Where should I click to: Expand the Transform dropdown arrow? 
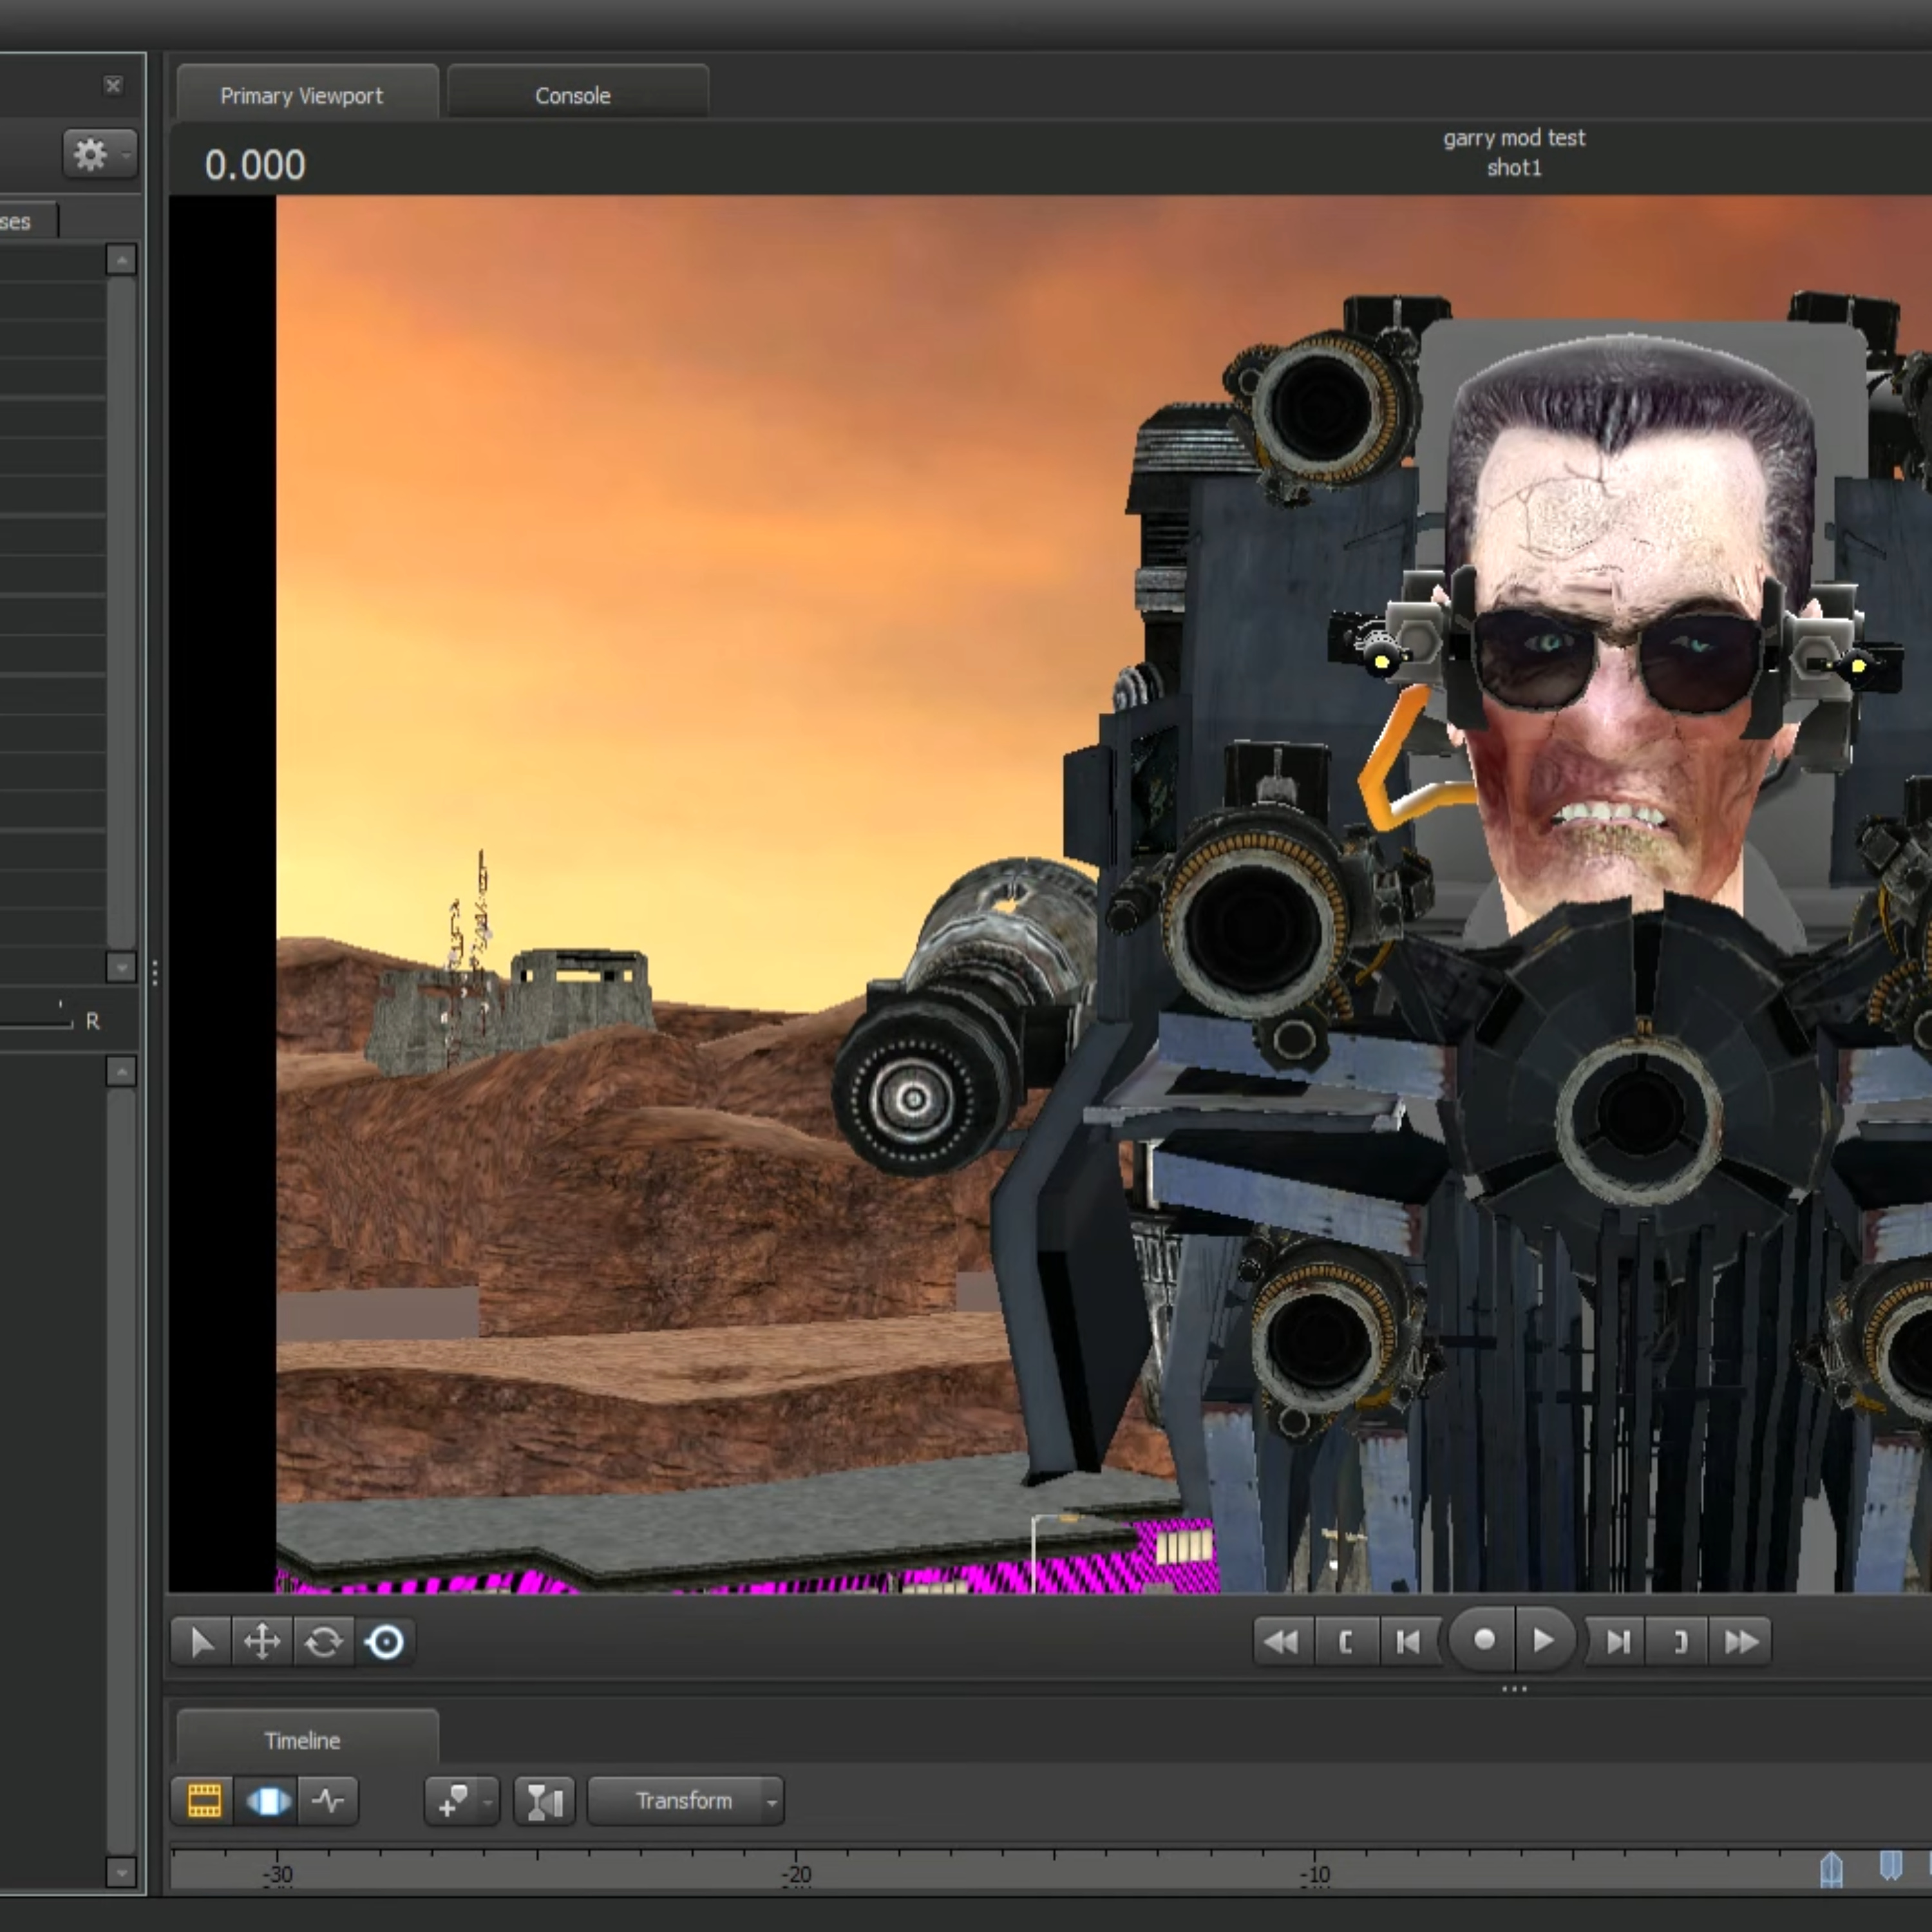click(772, 1802)
